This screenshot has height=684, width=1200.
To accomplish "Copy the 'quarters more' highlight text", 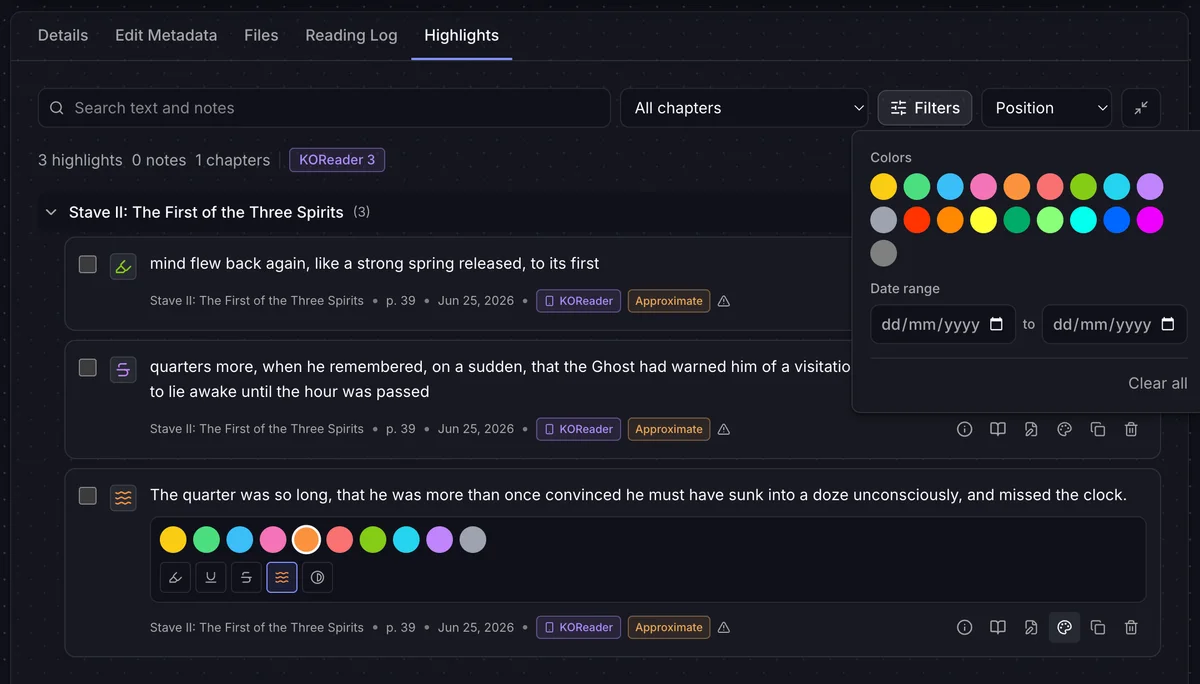I will coord(1098,429).
